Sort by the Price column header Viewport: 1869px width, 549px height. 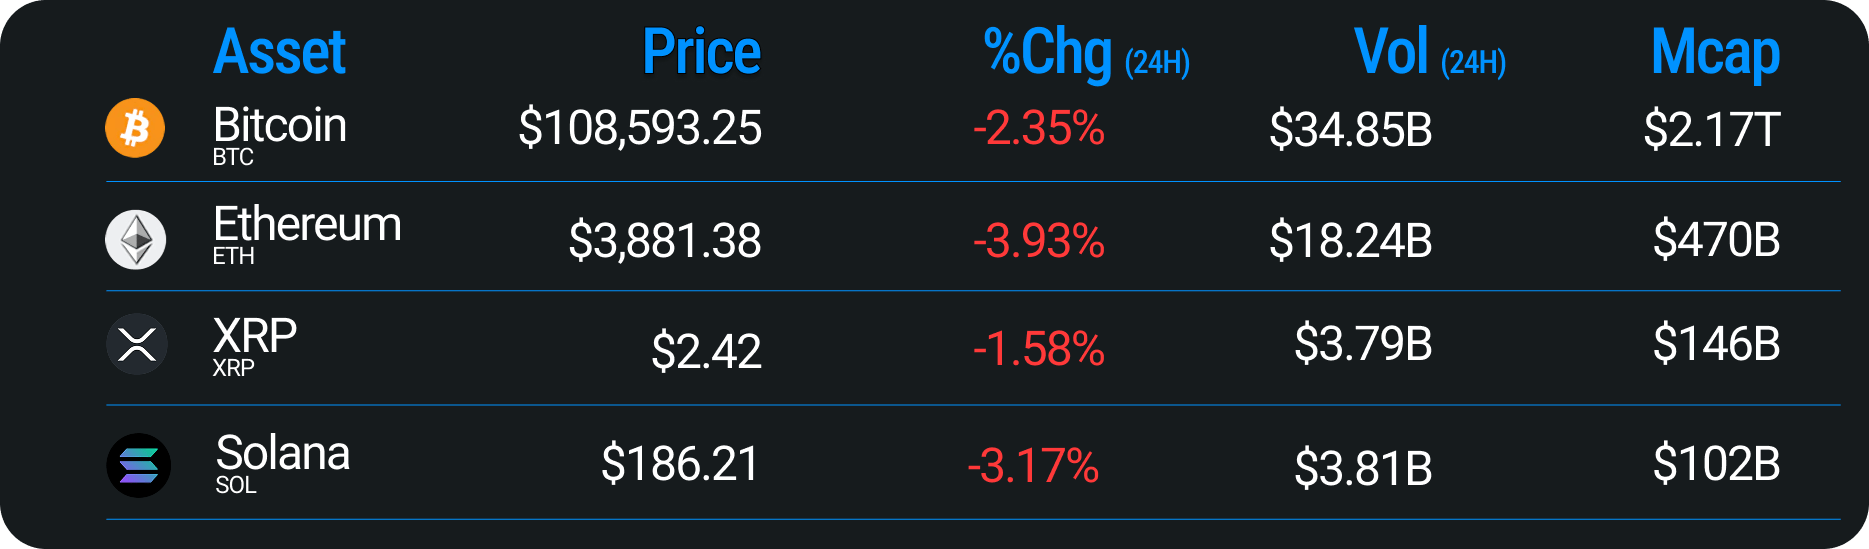tap(701, 52)
